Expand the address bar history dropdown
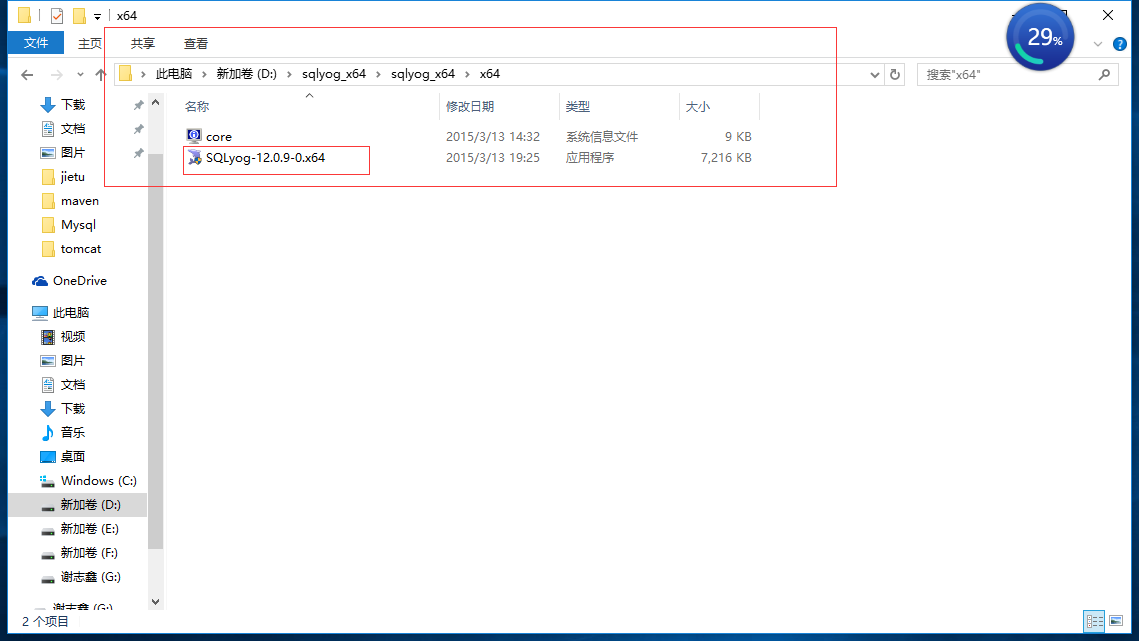1139x641 pixels. click(875, 74)
